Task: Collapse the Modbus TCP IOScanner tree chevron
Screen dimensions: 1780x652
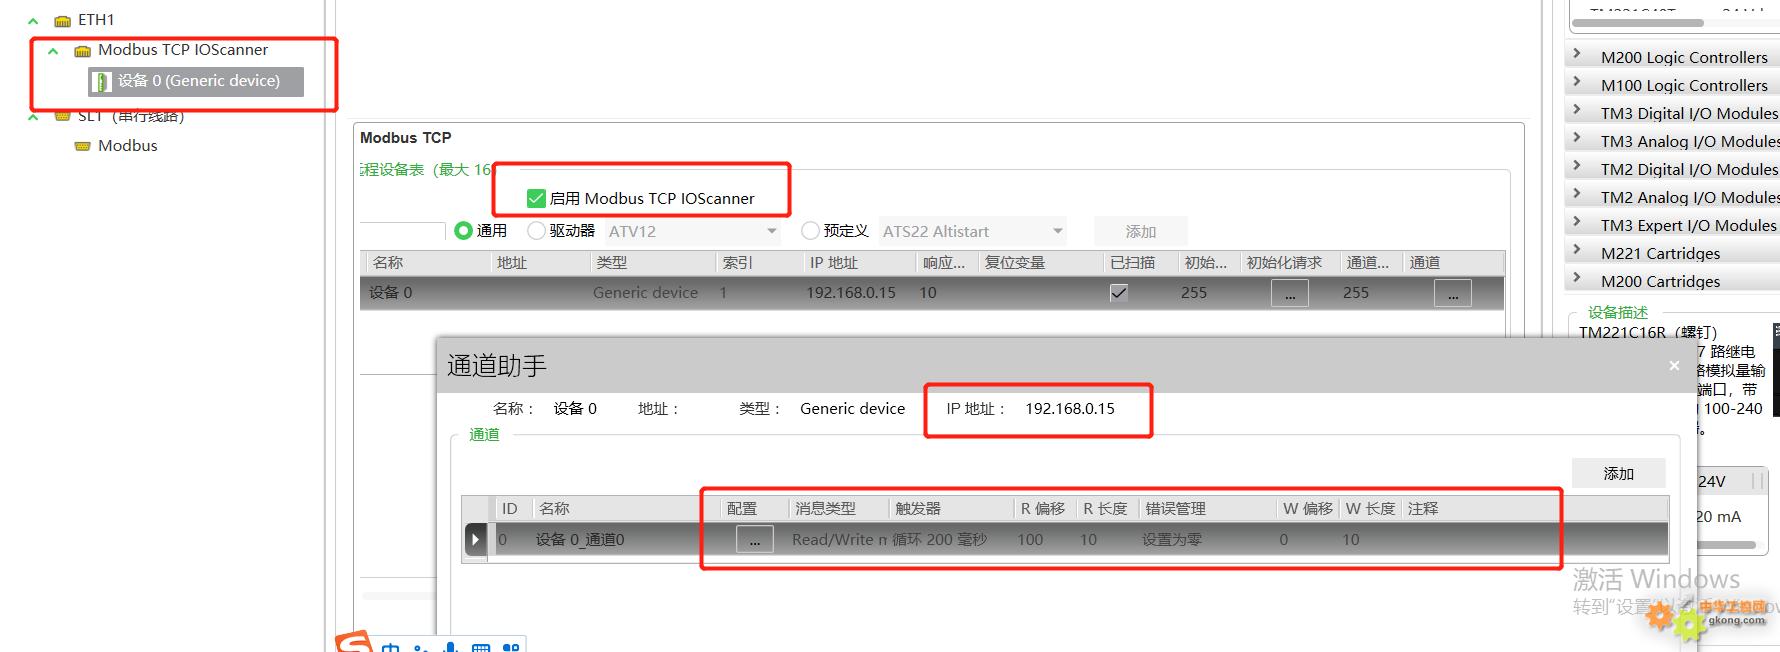Action: (53, 50)
